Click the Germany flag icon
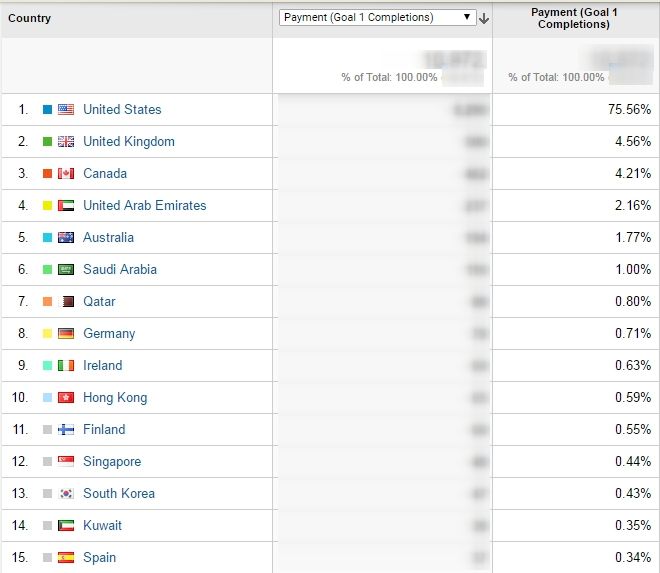Image resolution: width=660 pixels, height=573 pixels. pos(66,333)
